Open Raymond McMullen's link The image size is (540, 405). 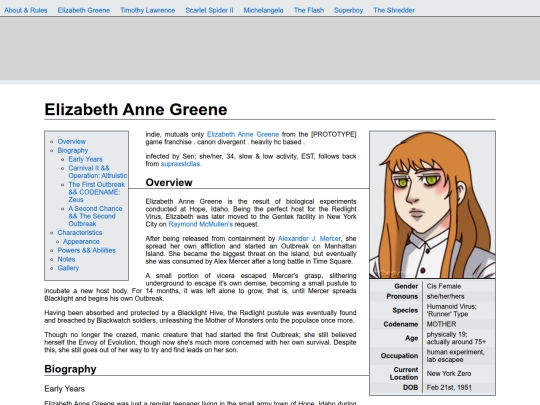click(x=200, y=224)
